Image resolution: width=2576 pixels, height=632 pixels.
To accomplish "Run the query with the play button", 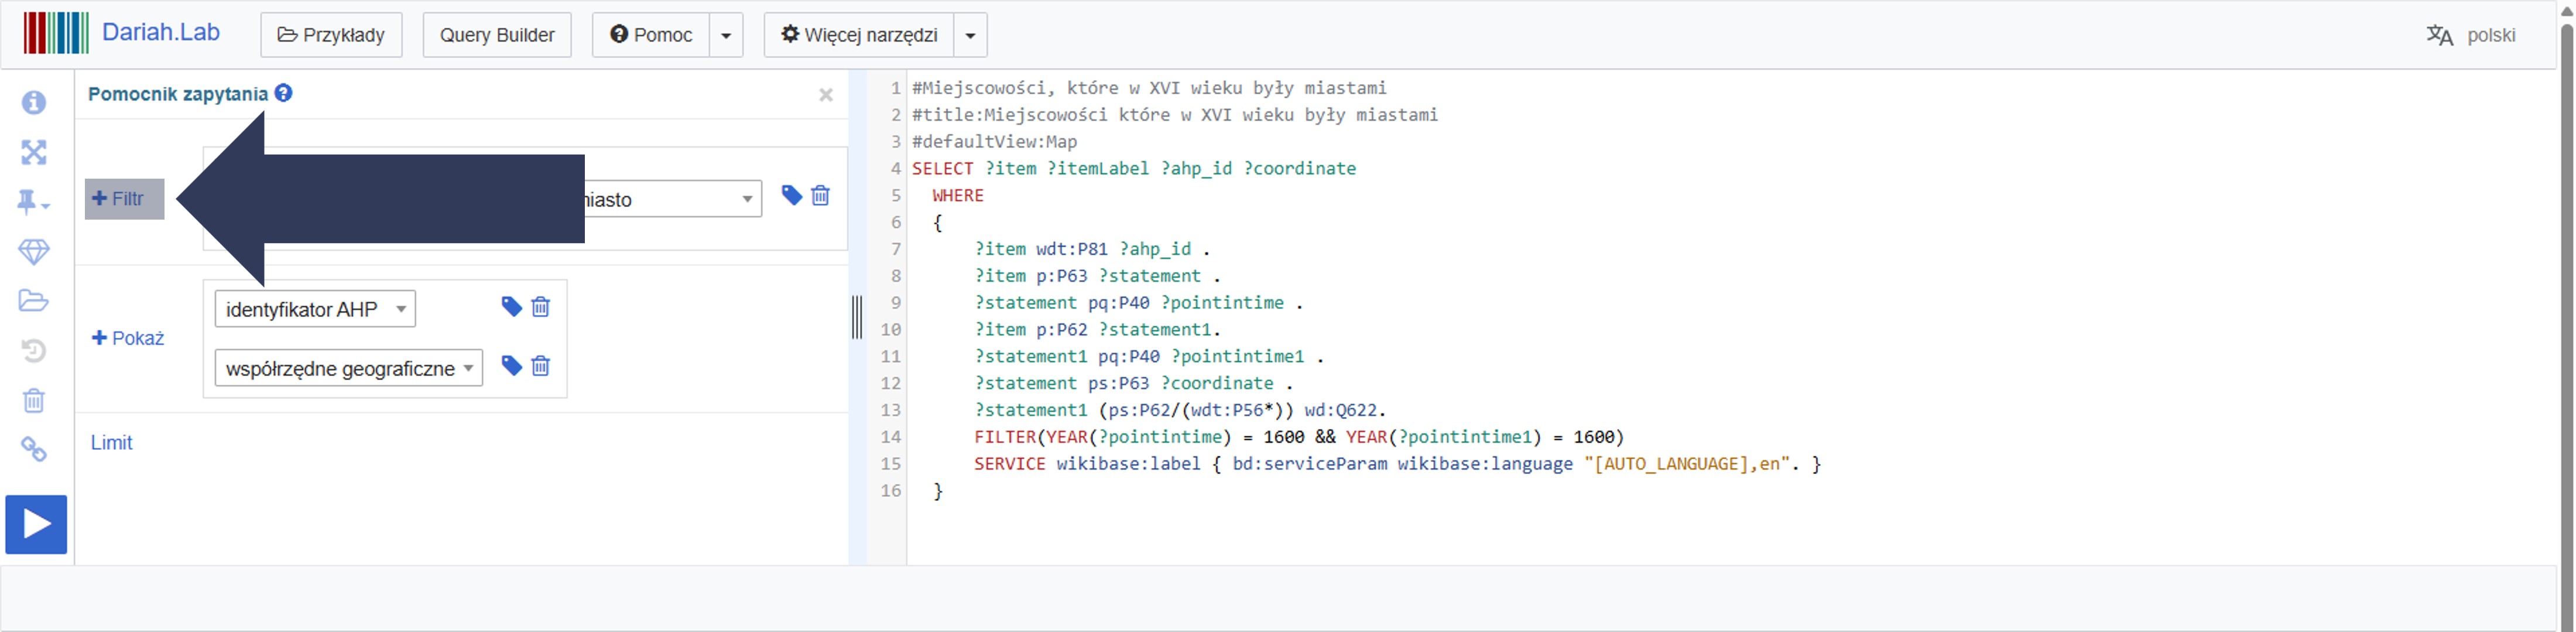I will [x=36, y=524].
